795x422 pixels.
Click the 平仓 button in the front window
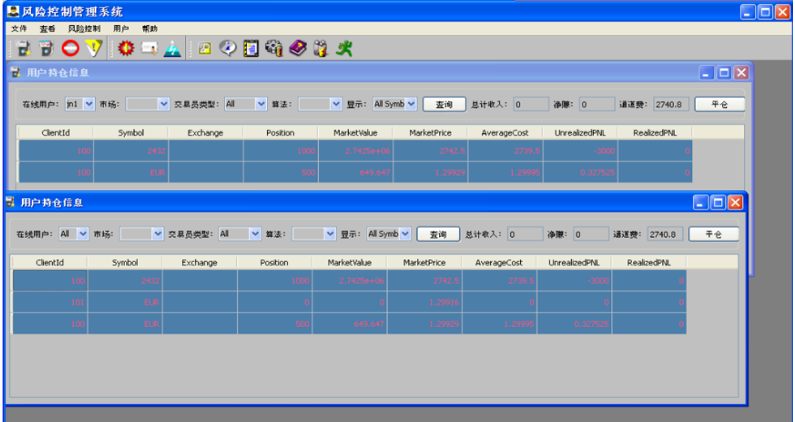click(x=713, y=234)
